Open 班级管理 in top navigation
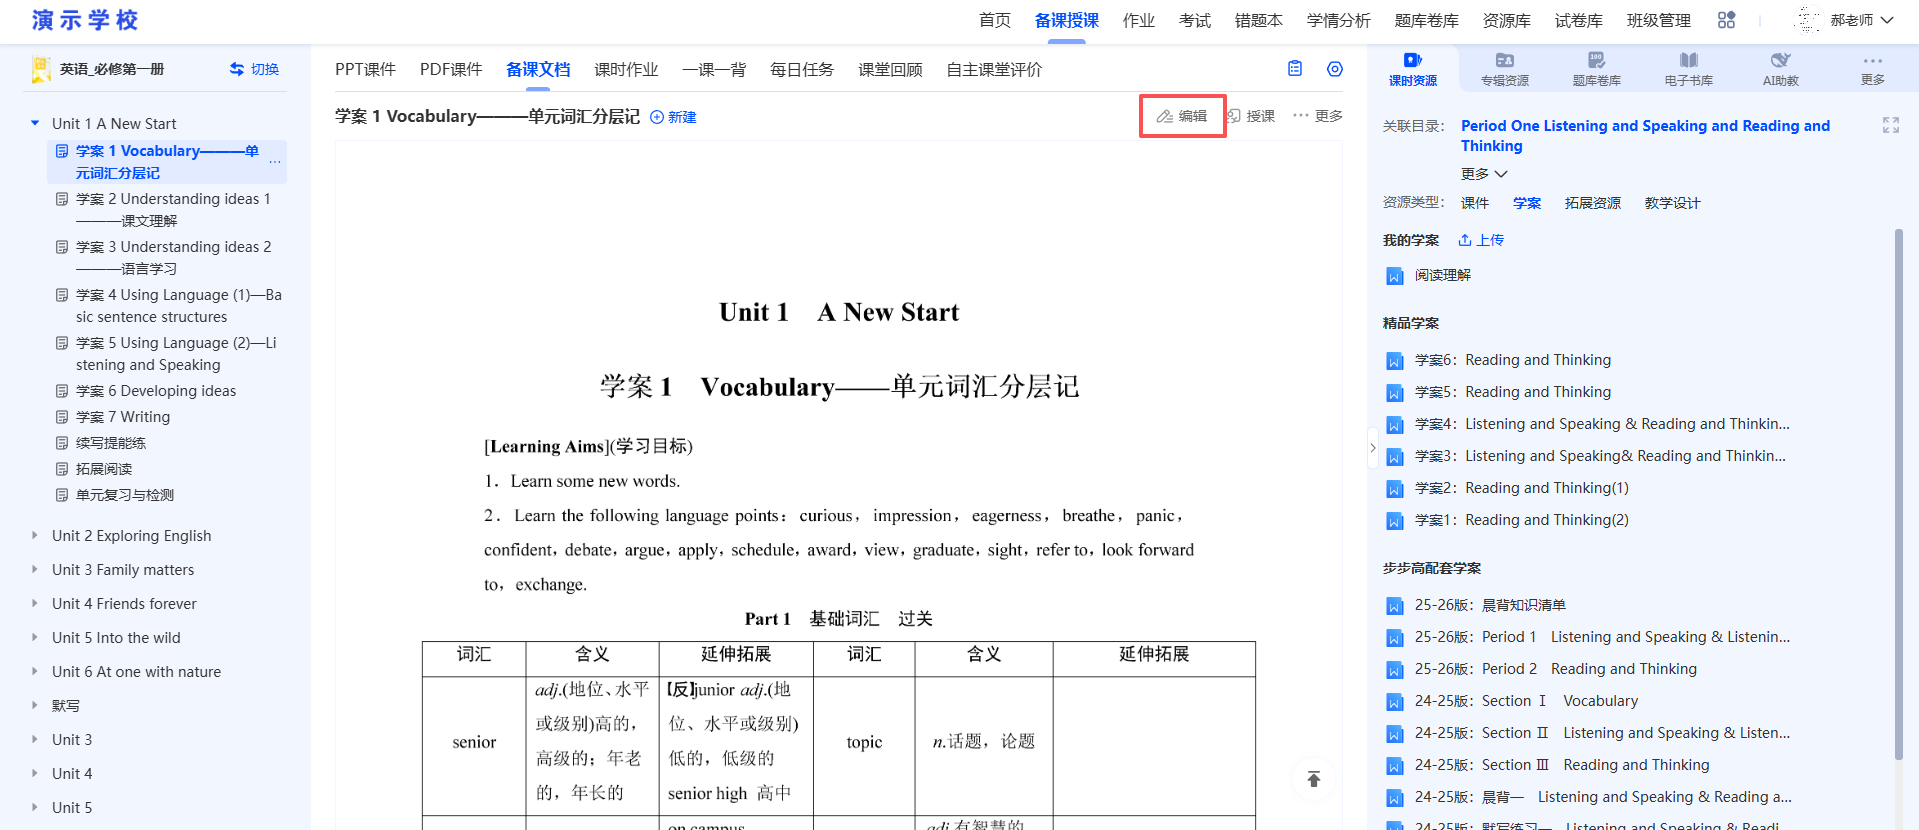 pos(1658,20)
